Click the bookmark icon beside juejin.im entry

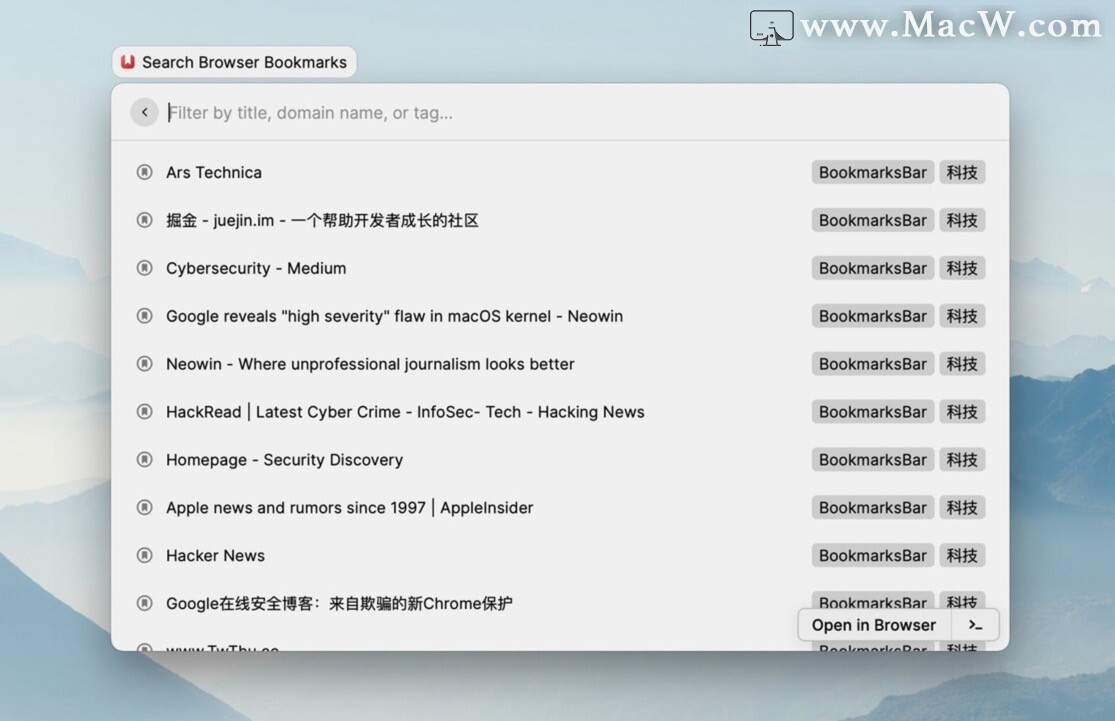point(144,220)
